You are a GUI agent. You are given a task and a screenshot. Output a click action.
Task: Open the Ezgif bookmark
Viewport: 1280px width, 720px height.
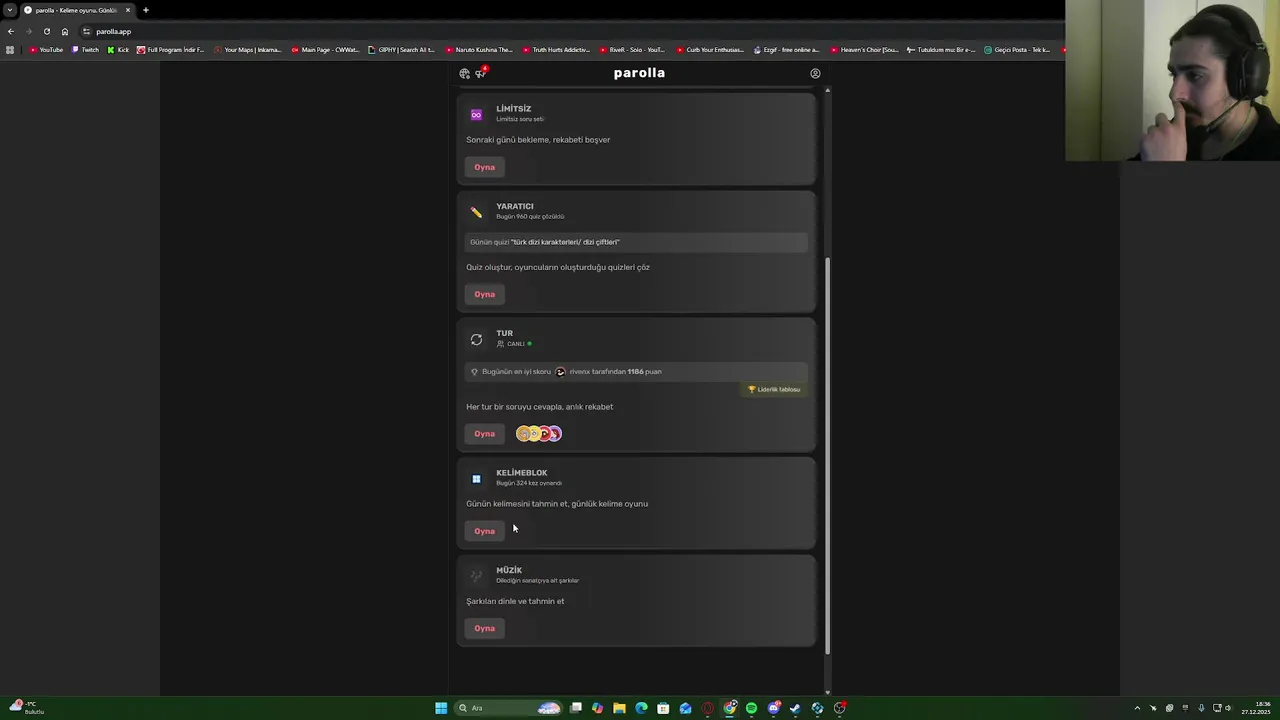coord(786,49)
